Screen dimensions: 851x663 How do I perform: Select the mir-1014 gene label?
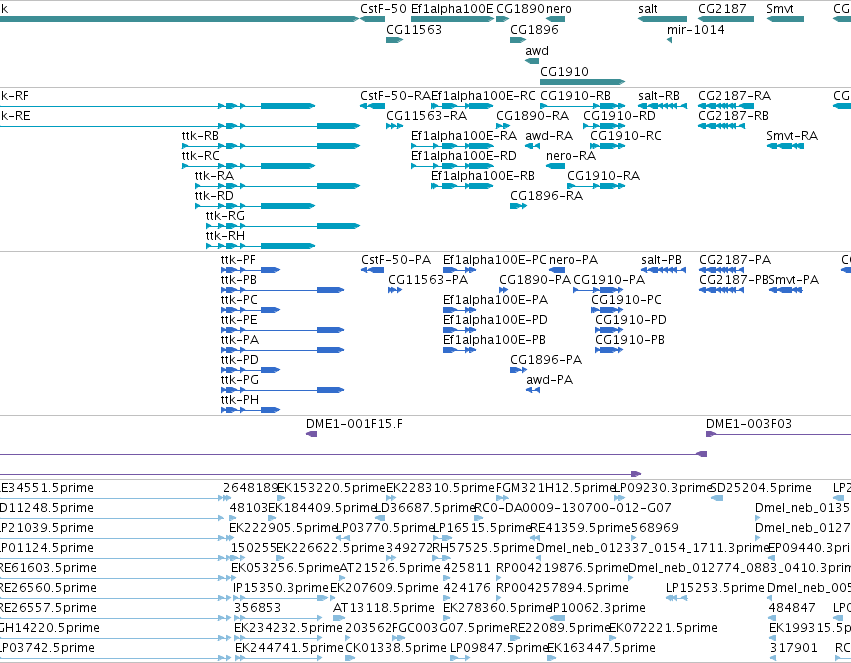coord(695,29)
